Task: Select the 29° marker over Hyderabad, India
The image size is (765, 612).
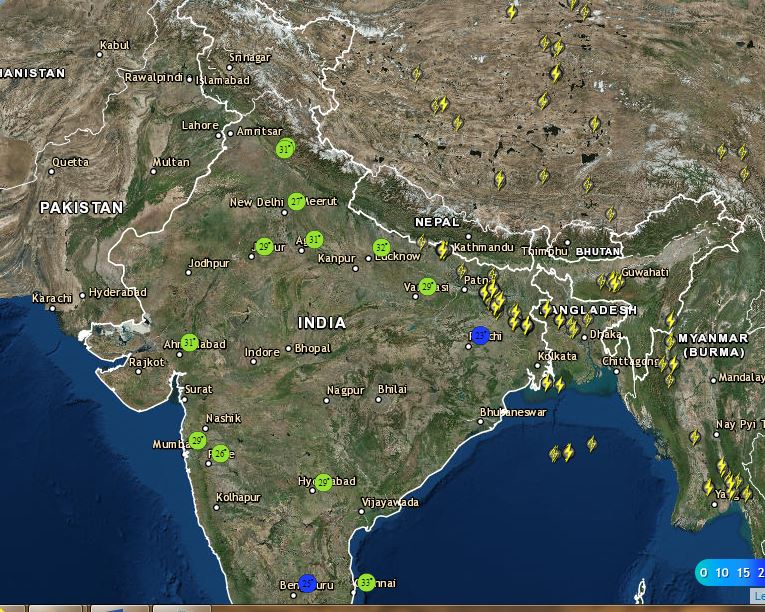Action: [x=323, y=483]
